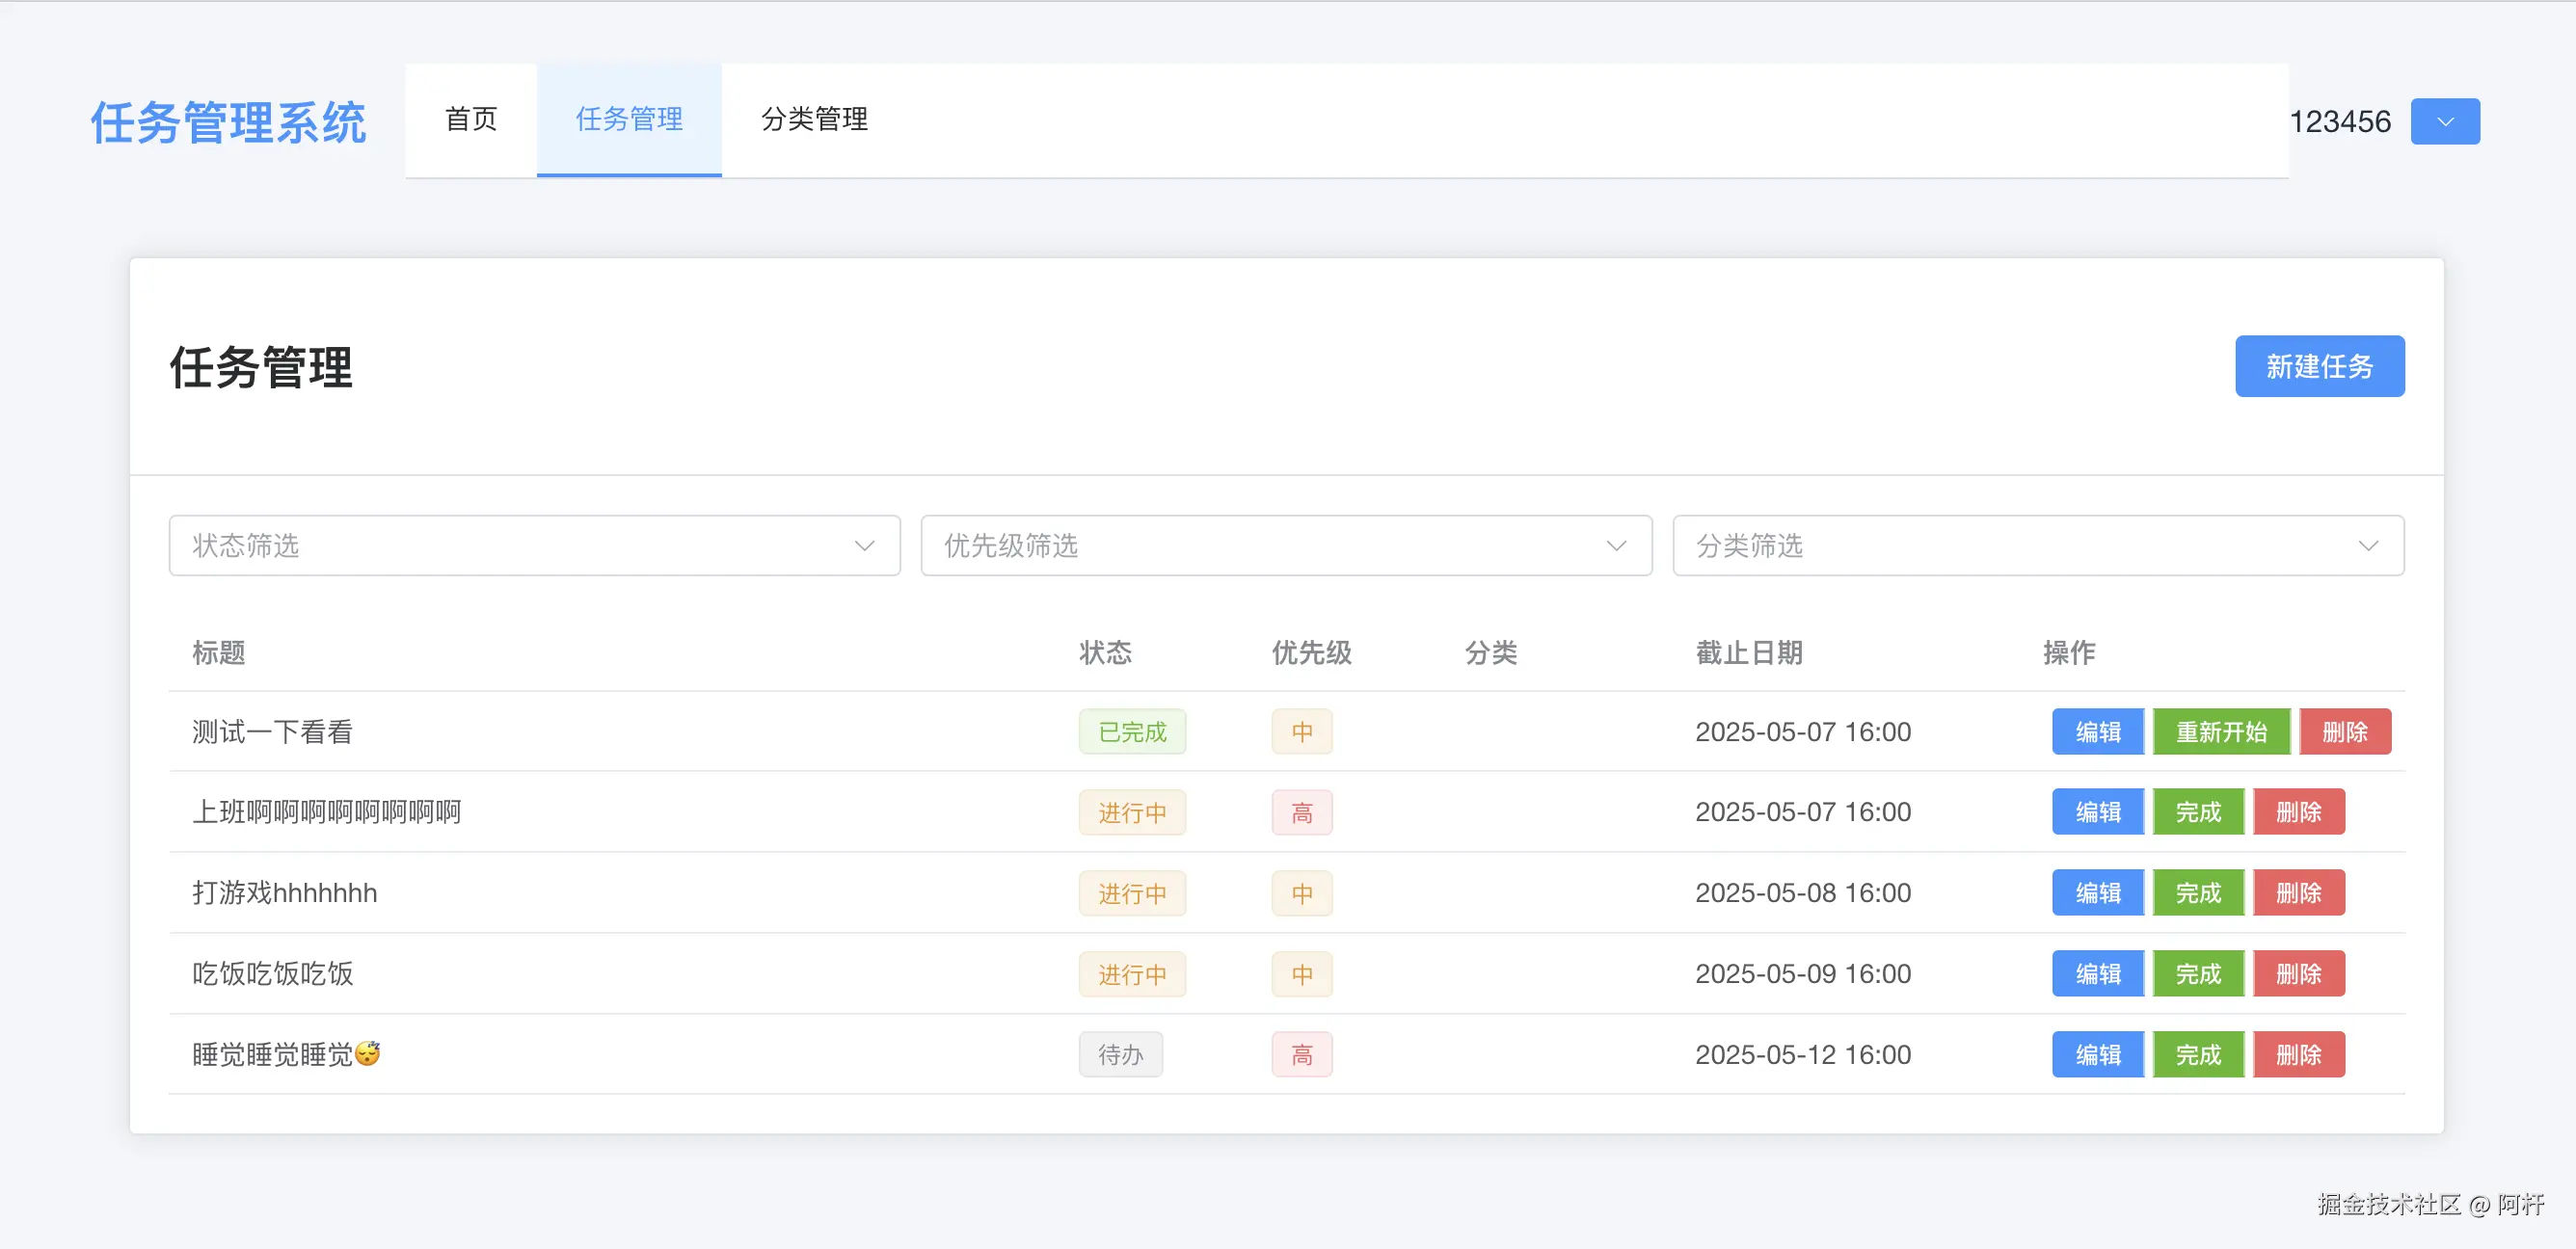Edit the 打游戏hhhhhh task
The width and height of the screenshot is (2576, 1249).
[x=2097, y=893]
